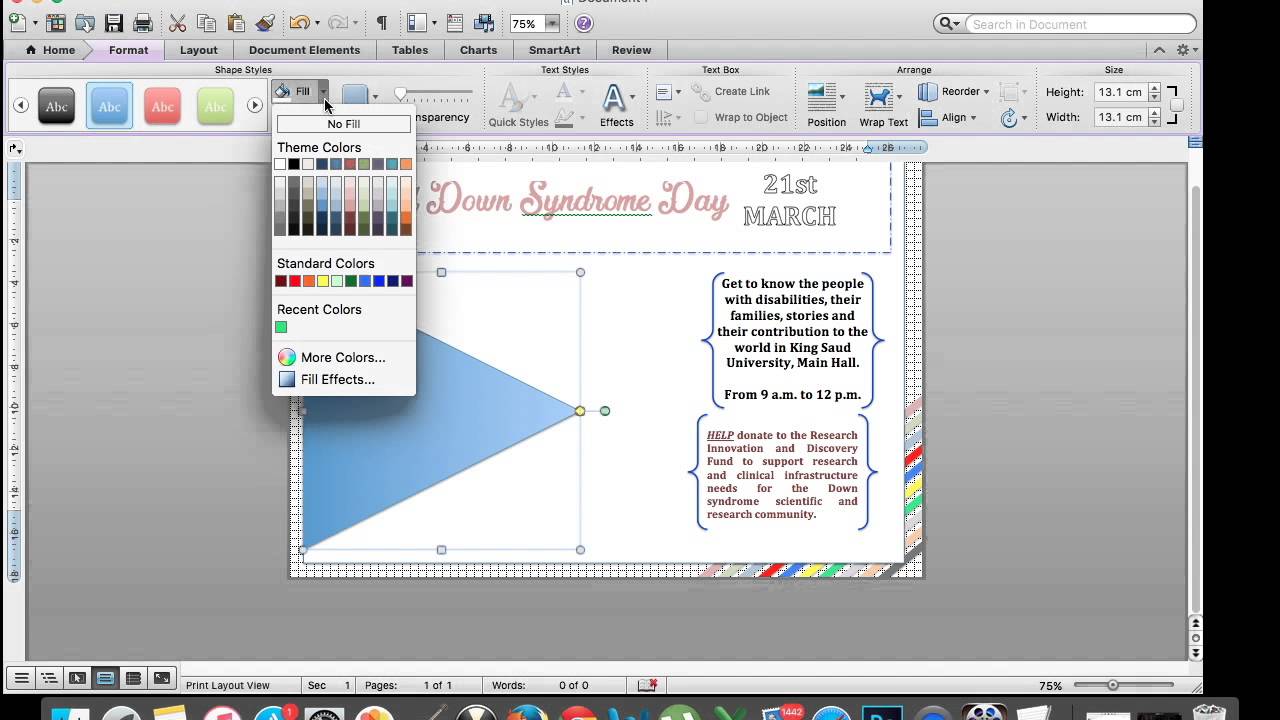The height and width of the screenshot is (720, 1280).
Task: Select black Abc shape style
Action: [57, 106]
